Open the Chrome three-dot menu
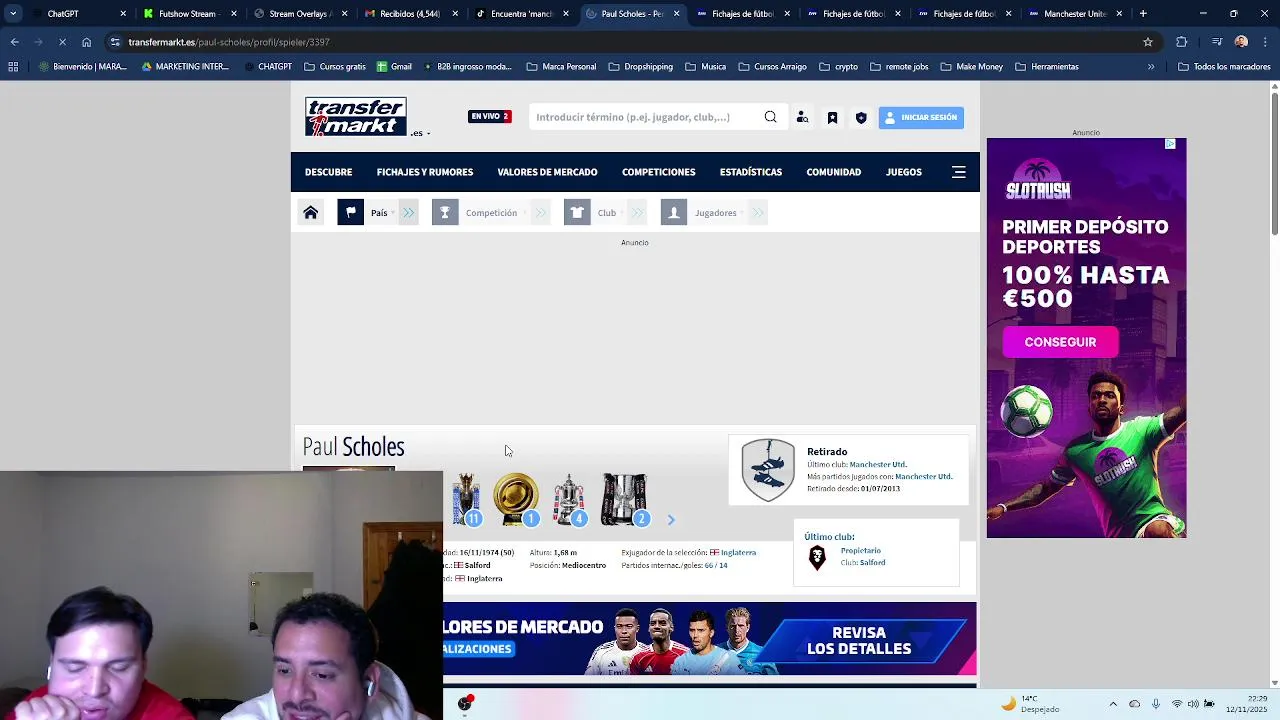 (1266, 42)
